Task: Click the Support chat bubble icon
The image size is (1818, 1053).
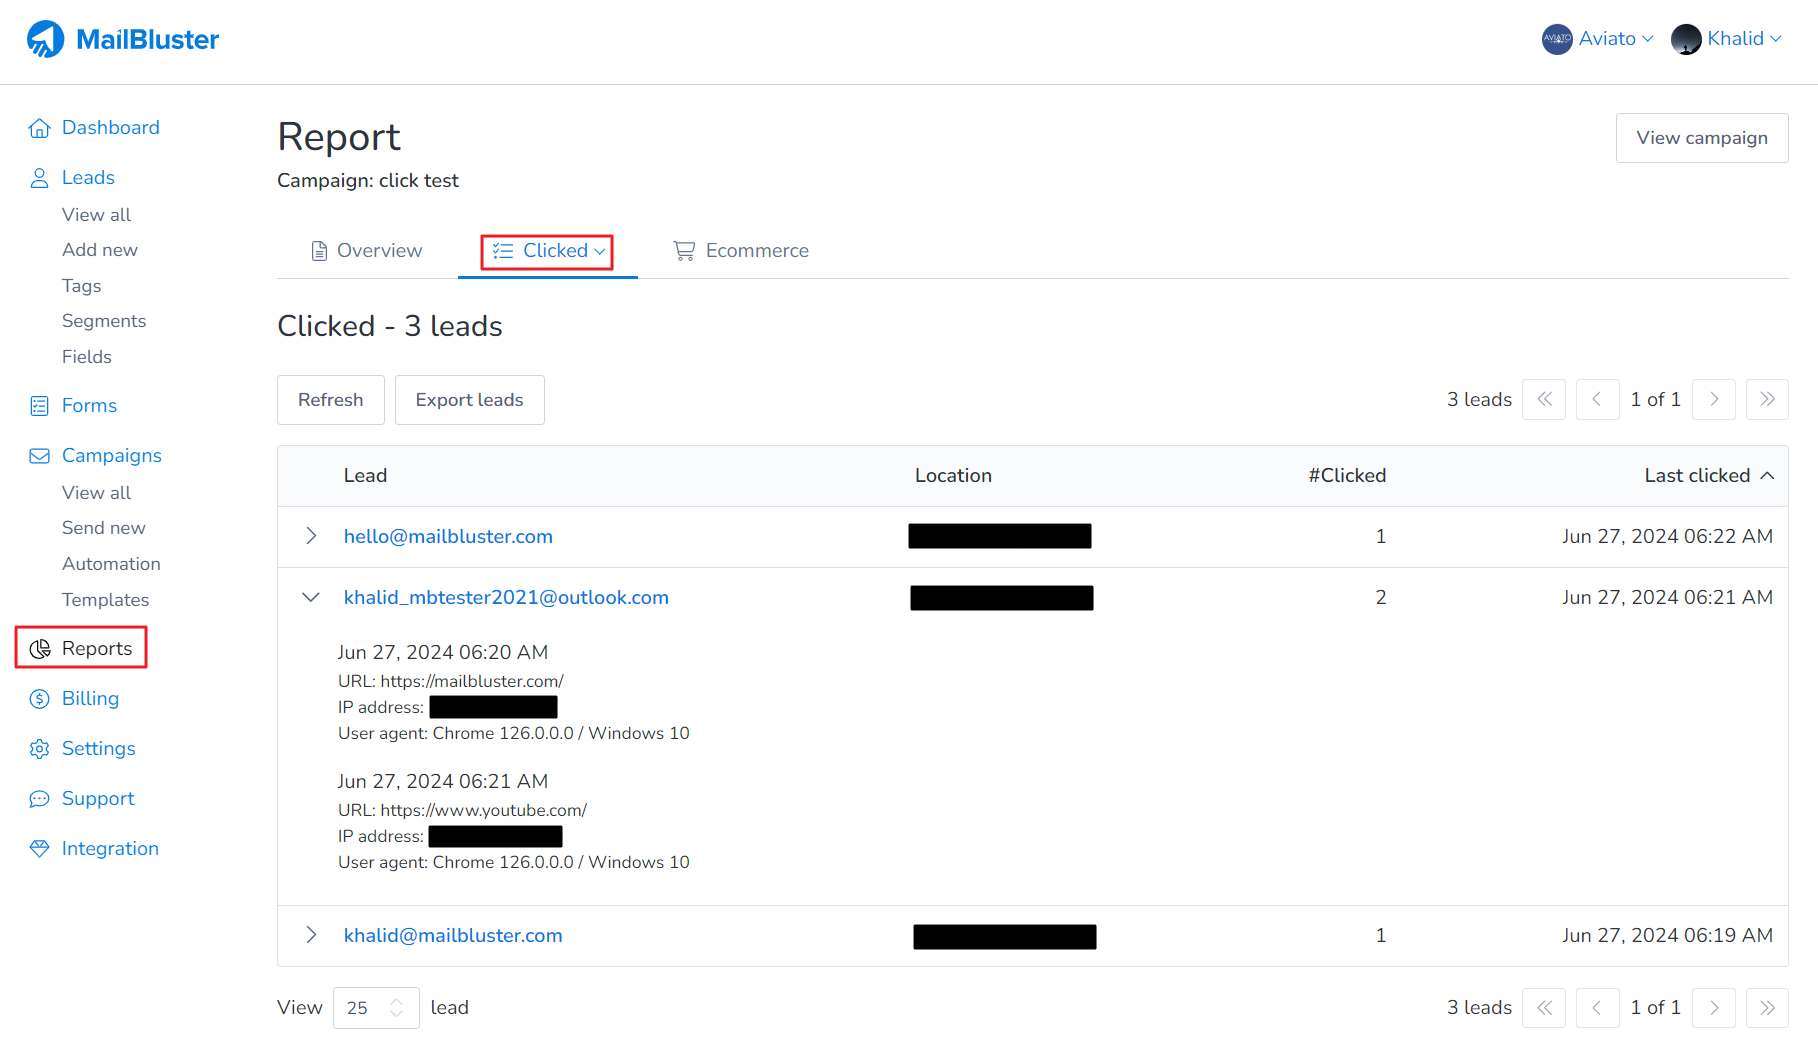Action: click(x=39, y=799)
